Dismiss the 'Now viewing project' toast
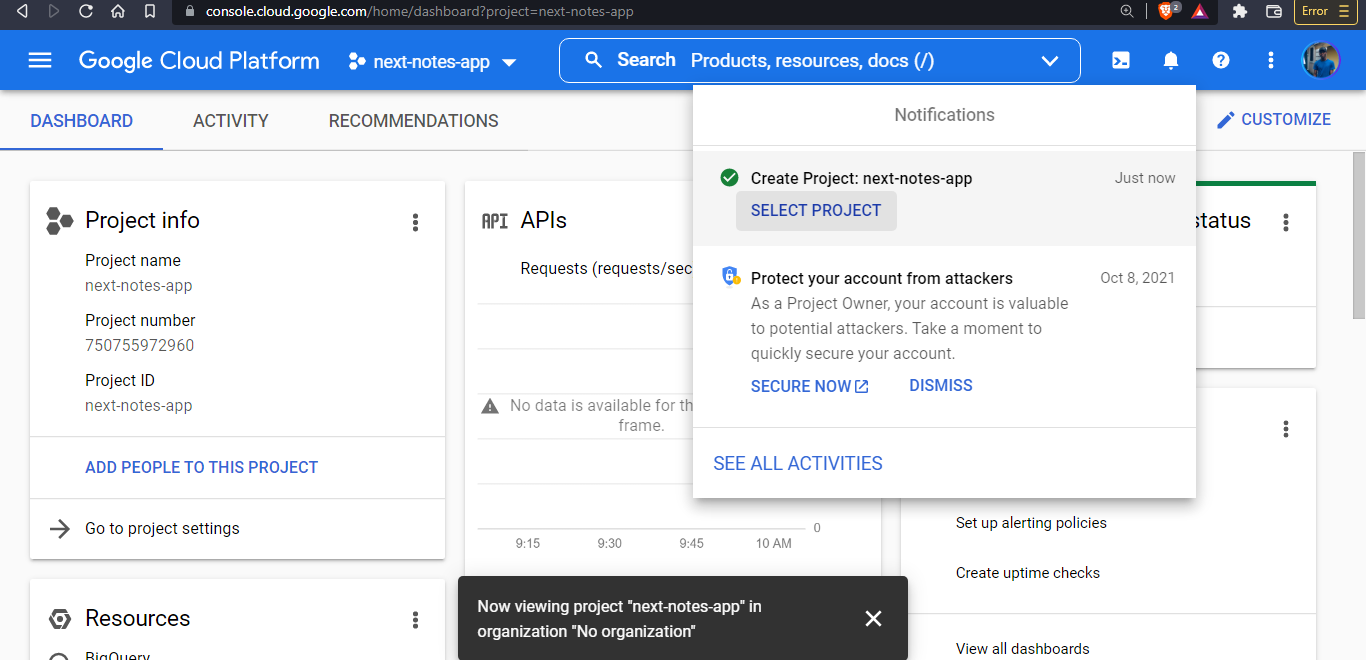The image size is (1366, 660). [873, 618]
